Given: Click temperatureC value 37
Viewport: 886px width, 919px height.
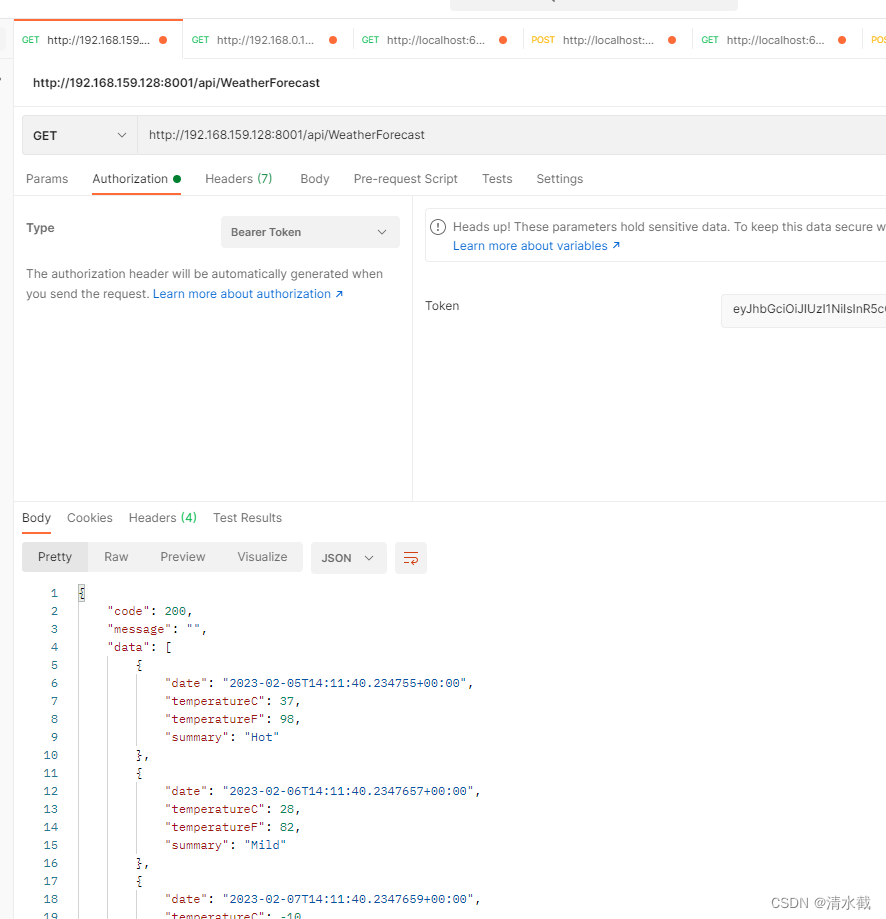Looking at the screenshot, I should [x=287, y=702].
